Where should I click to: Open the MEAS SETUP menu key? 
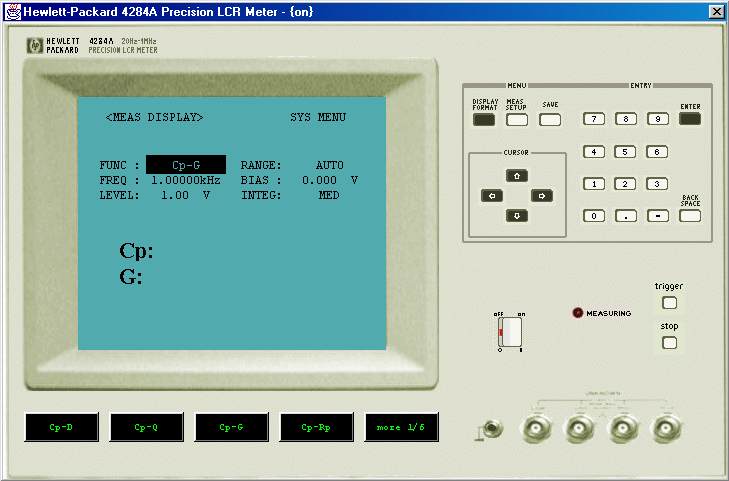pyautogui.click(x=517, y=119)
